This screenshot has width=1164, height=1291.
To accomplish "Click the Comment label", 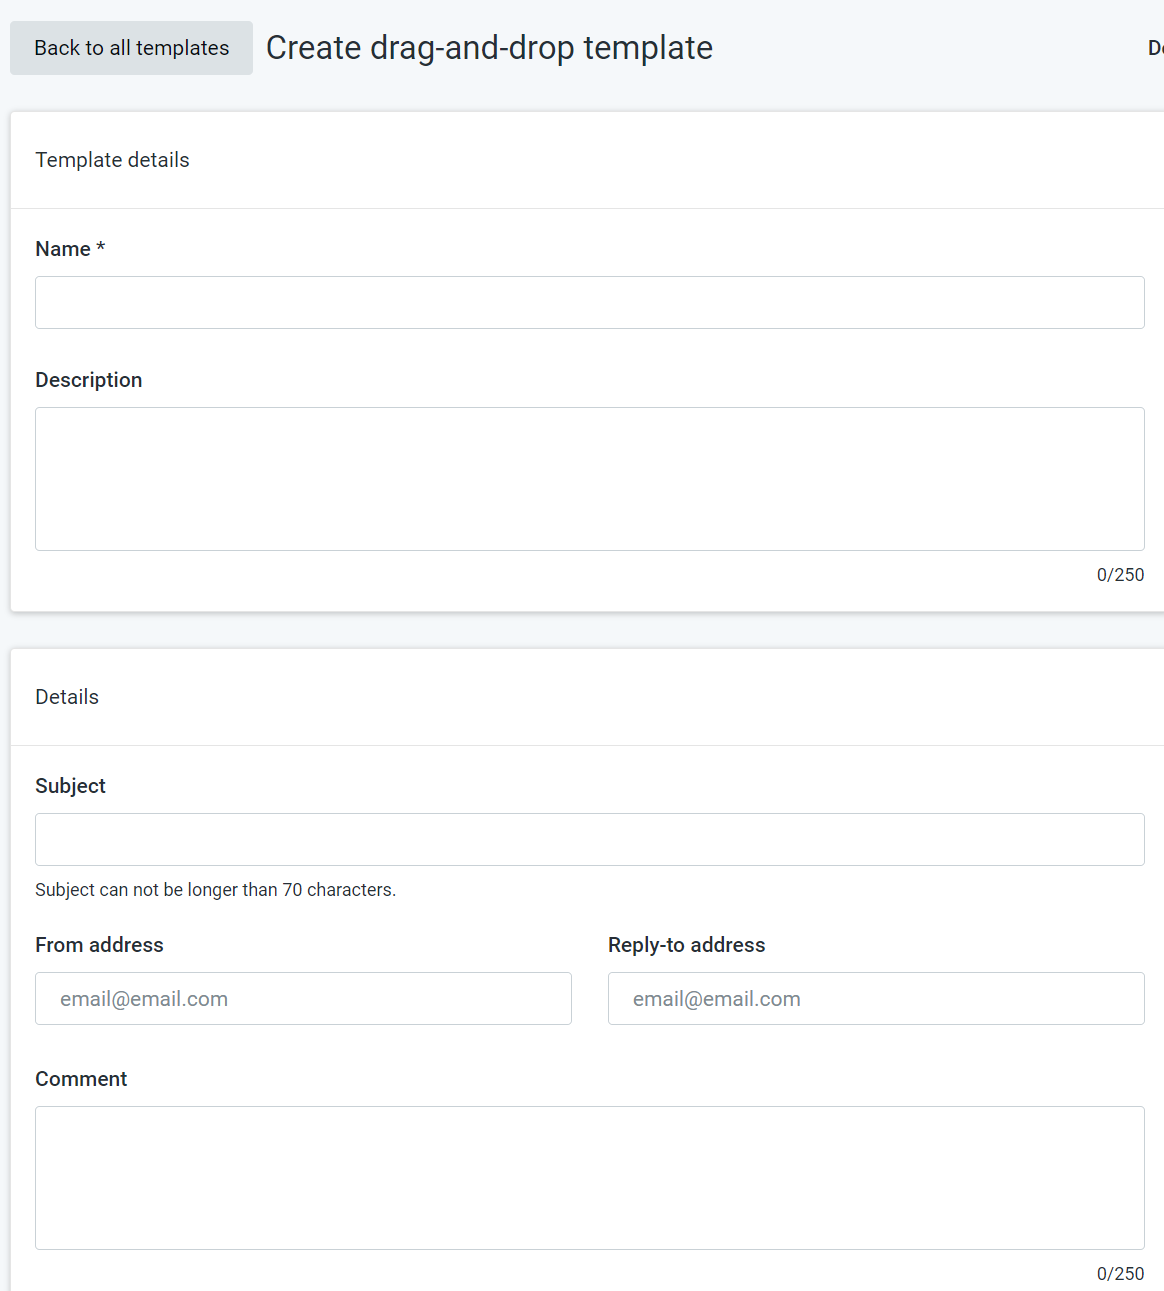I will coord(81,1078).
